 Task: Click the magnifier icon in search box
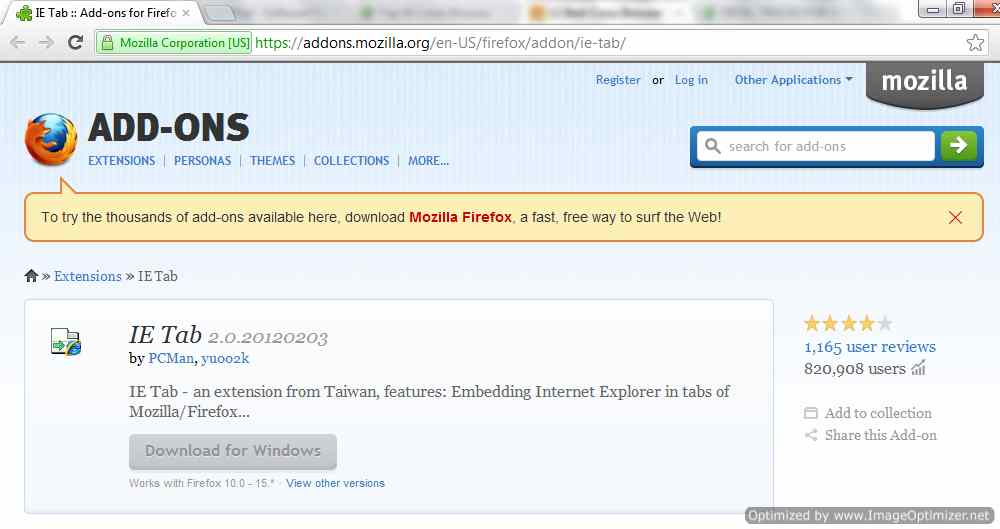point(712,146)
